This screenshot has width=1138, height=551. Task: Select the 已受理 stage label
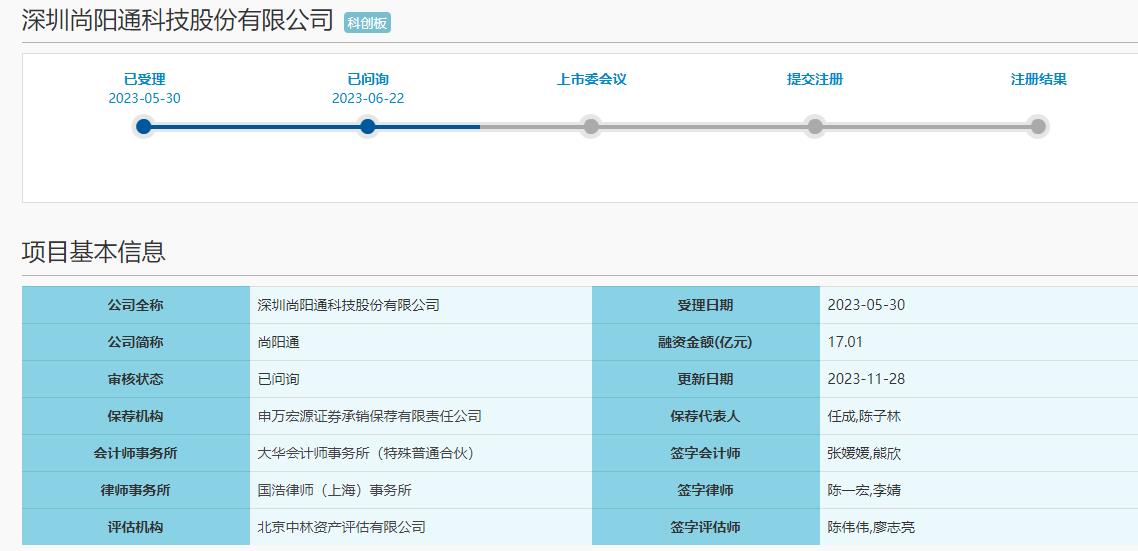pyautogui.click(x=144, y=80)
